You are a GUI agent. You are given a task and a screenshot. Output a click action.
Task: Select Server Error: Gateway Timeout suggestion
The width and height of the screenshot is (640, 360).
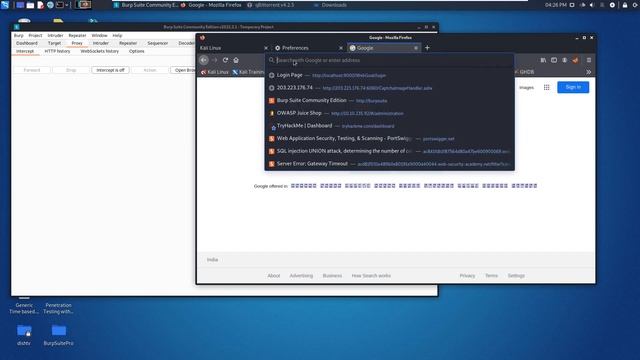click(389, 164)
